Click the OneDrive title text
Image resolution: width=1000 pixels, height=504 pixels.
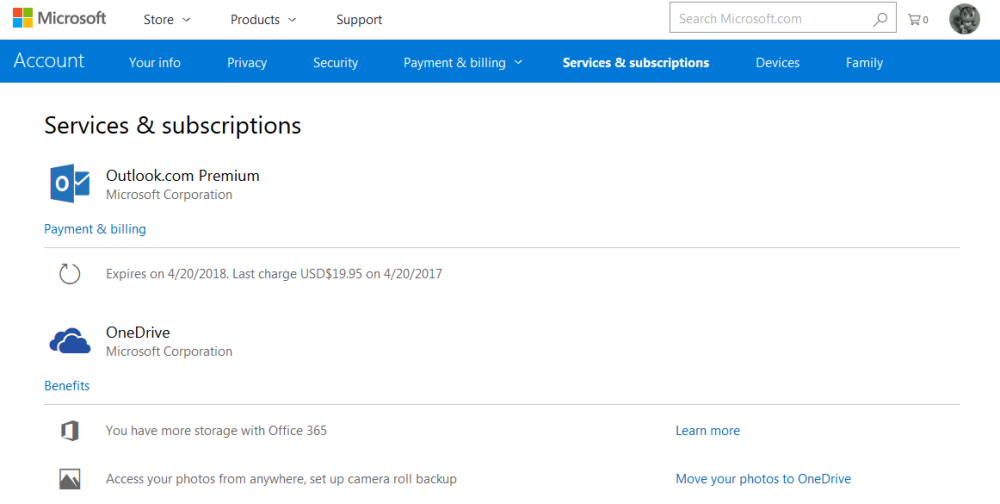point(138,332)
